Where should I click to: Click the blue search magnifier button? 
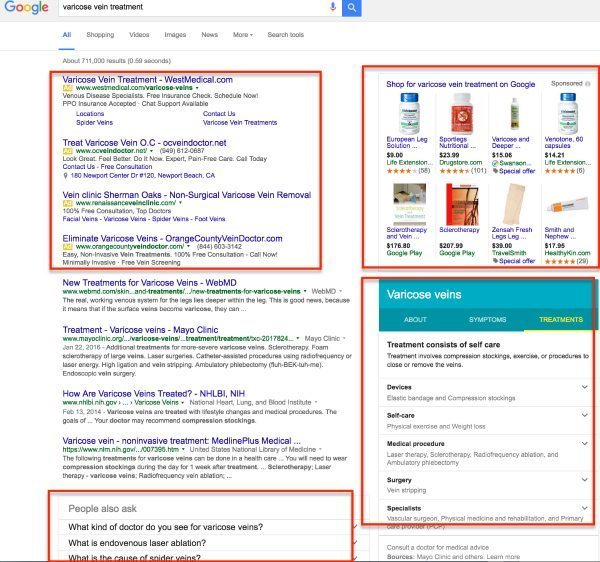pos(352,7)
